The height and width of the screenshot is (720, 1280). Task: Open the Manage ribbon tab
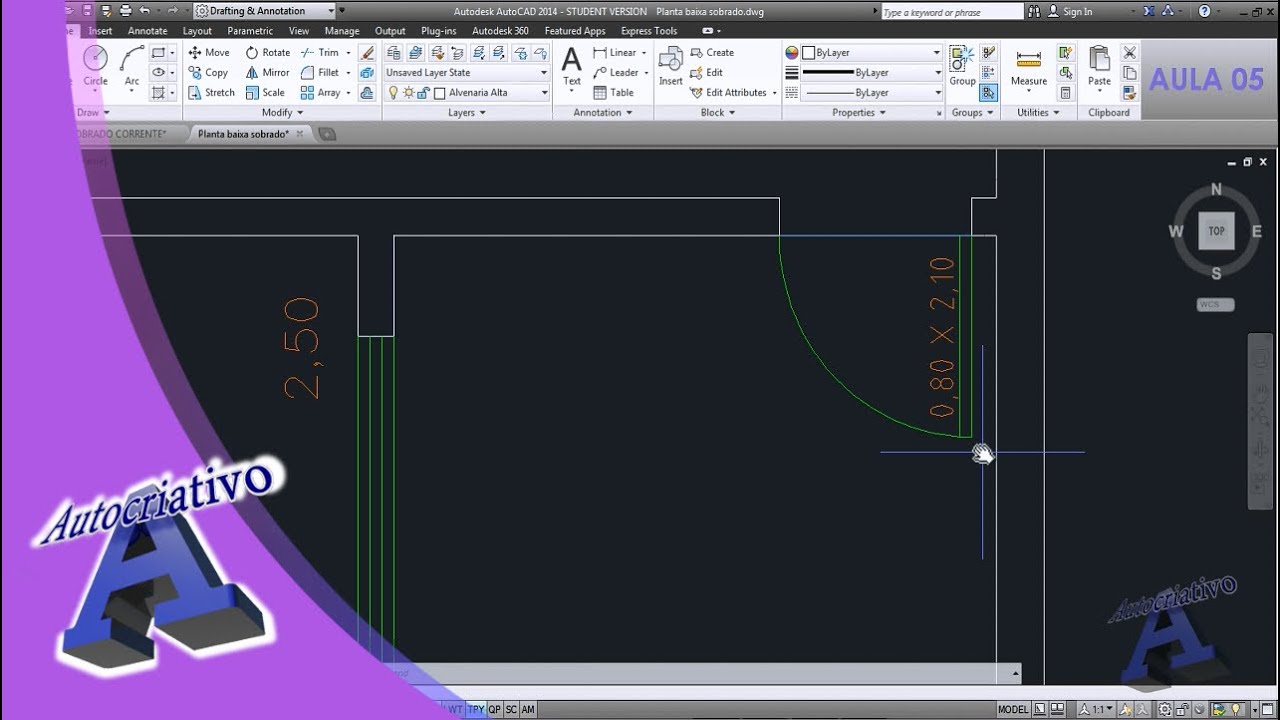(x=342, y=31)
